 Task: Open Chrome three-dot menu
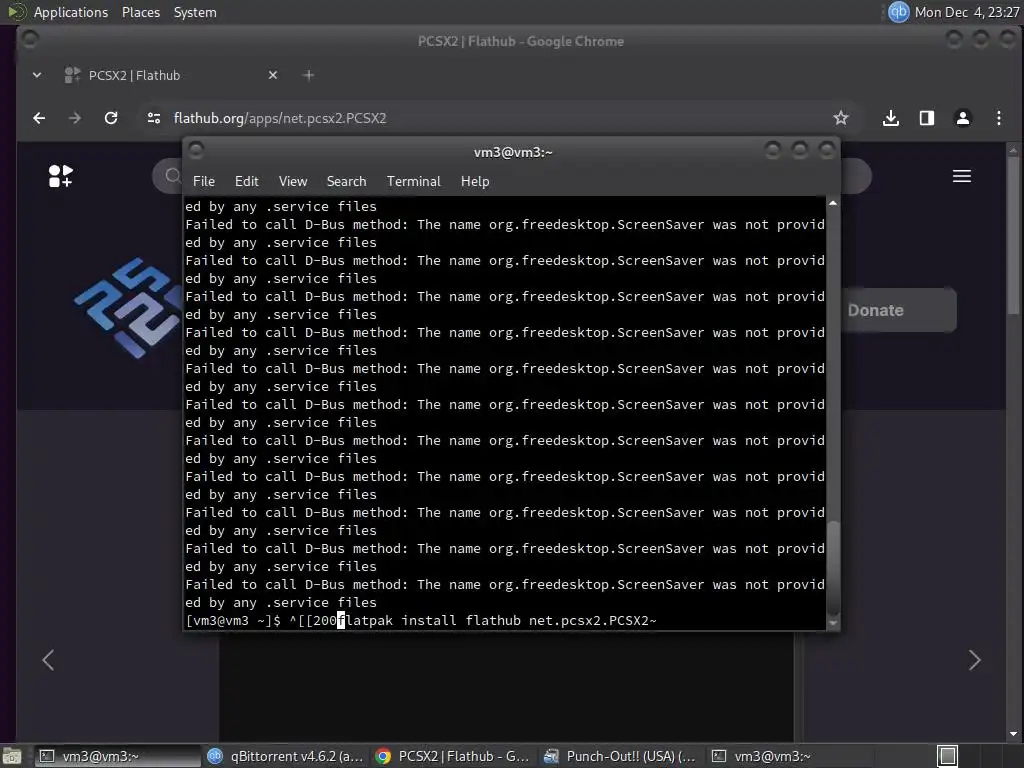[x=999, y=118]
